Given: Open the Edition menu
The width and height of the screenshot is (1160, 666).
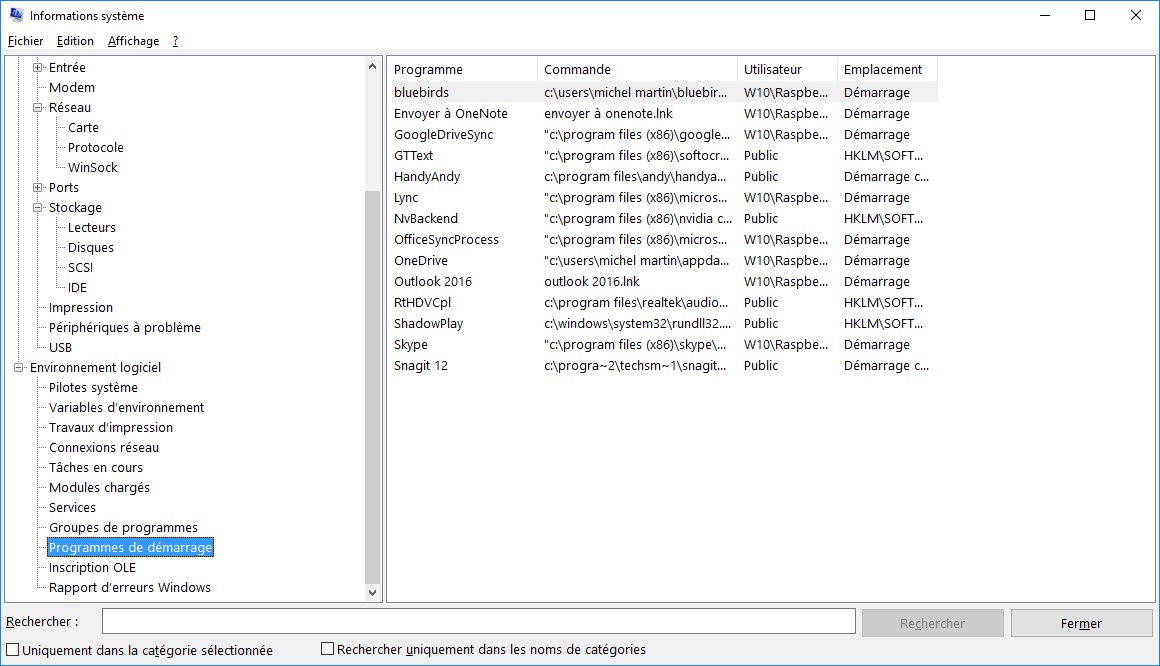Looking at the screenshot, I should (x=75, y=41).
